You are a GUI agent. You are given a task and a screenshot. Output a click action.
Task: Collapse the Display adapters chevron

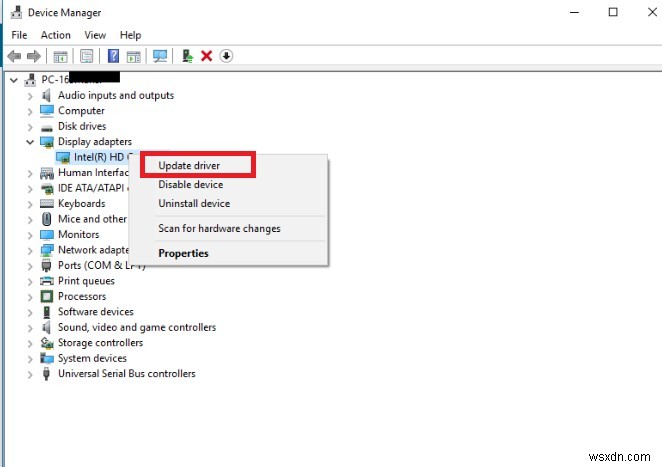click(x=30, y=142)
